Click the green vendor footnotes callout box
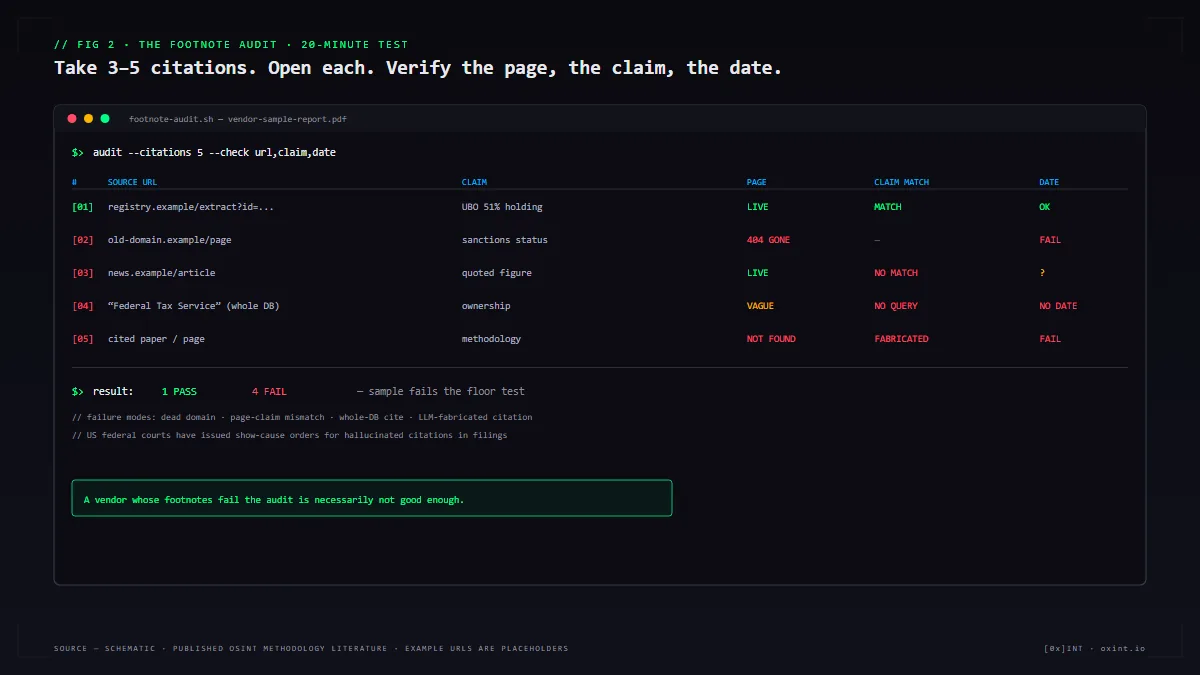Image resolution: width=1200 pixels, height=675 pixels. pyautogui.click(x=372, y=498)
